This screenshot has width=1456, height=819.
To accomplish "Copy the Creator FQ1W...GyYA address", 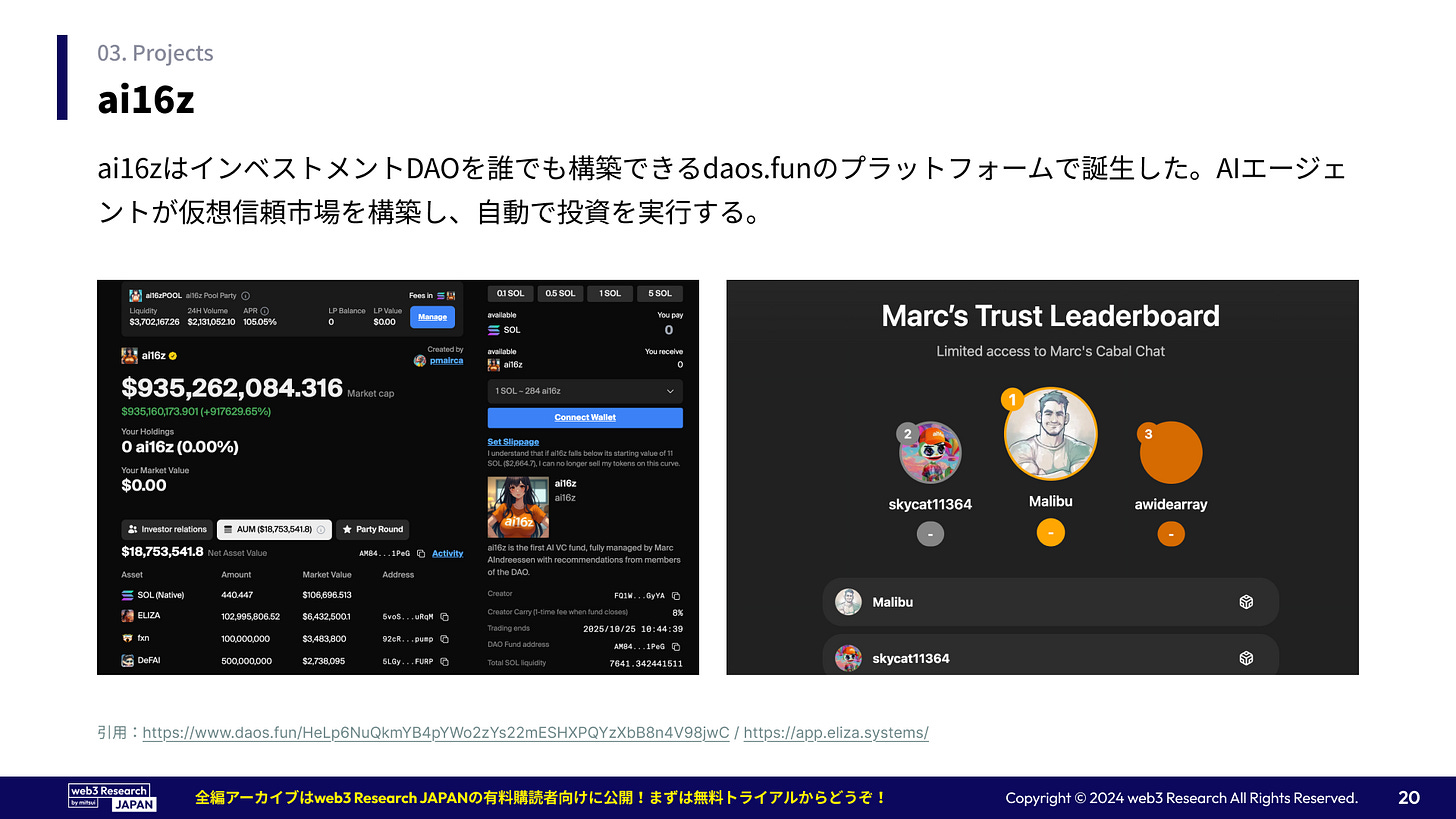I will 677,595.
